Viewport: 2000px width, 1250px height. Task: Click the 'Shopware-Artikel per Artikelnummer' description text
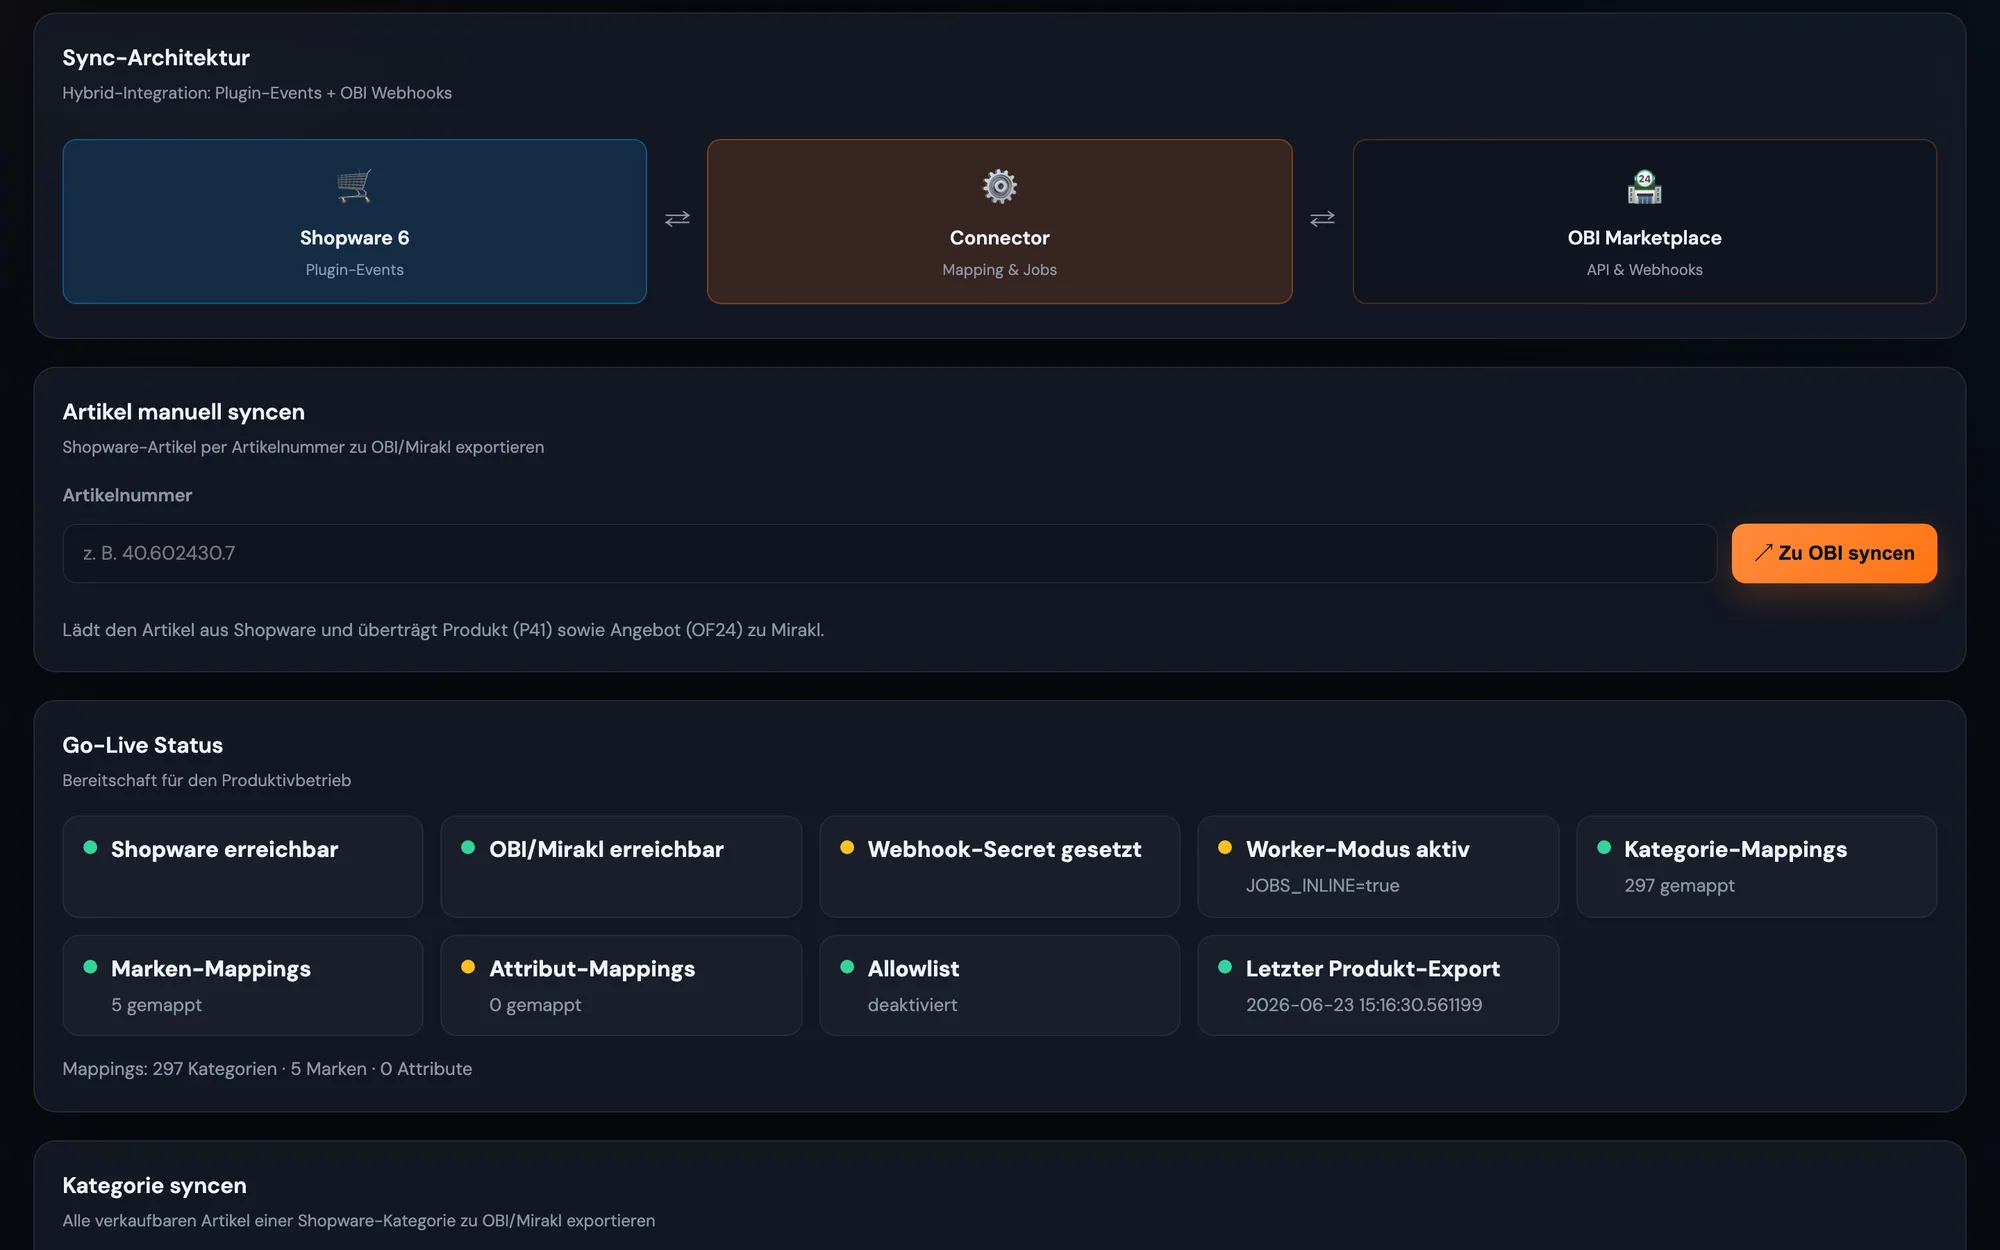click(303, 447)
